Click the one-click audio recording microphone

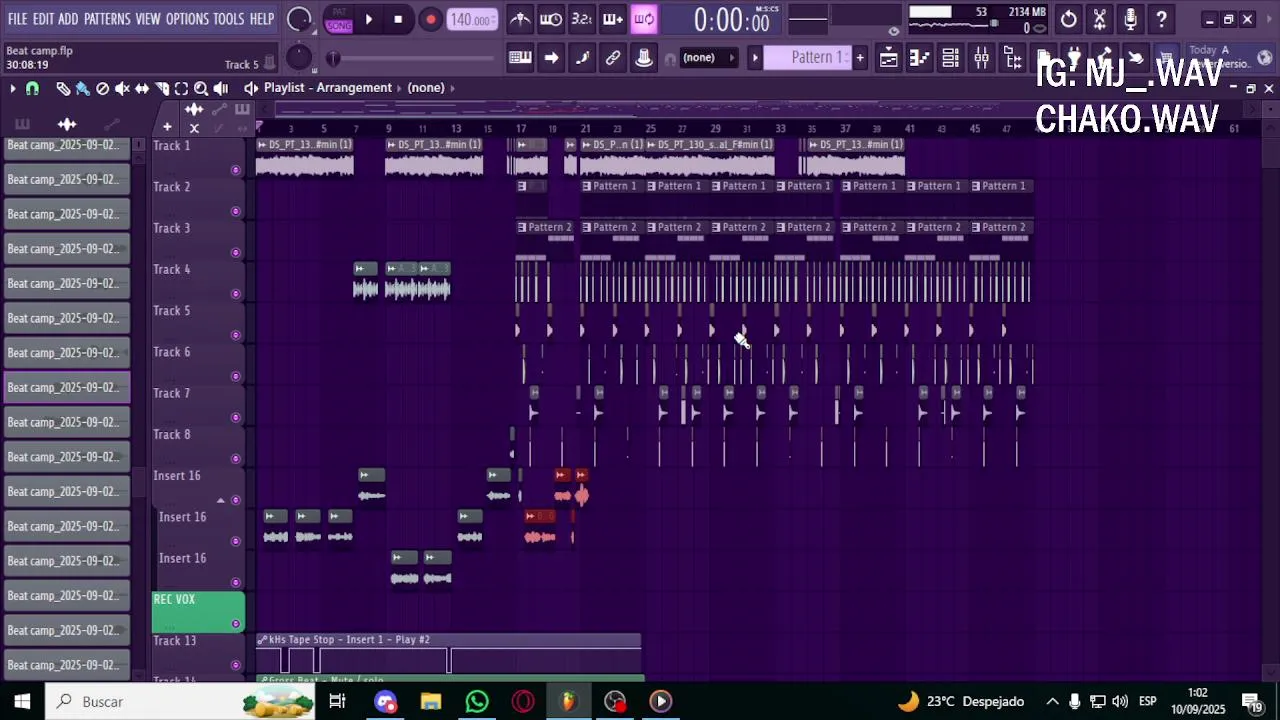tap(1131, 19)
